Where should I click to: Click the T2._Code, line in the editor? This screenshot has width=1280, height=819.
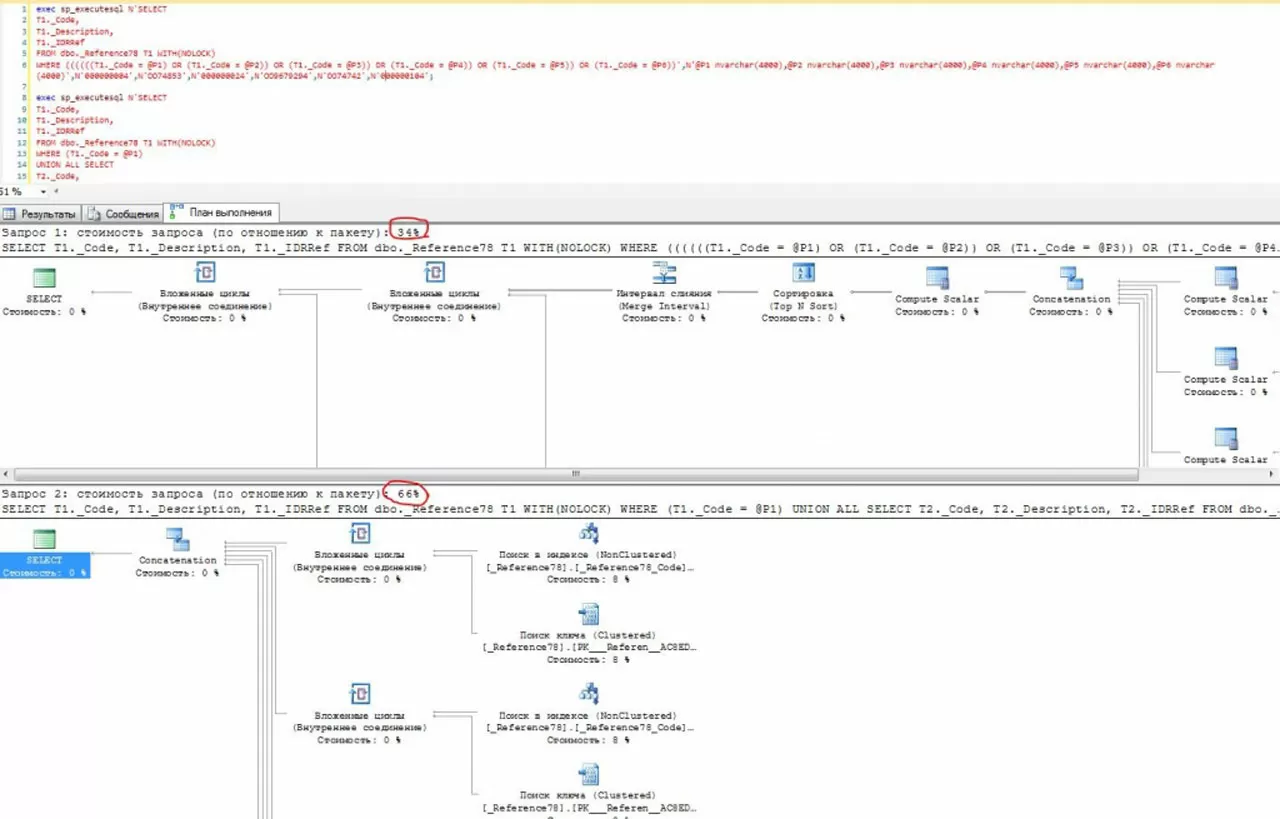click(59, 176)
